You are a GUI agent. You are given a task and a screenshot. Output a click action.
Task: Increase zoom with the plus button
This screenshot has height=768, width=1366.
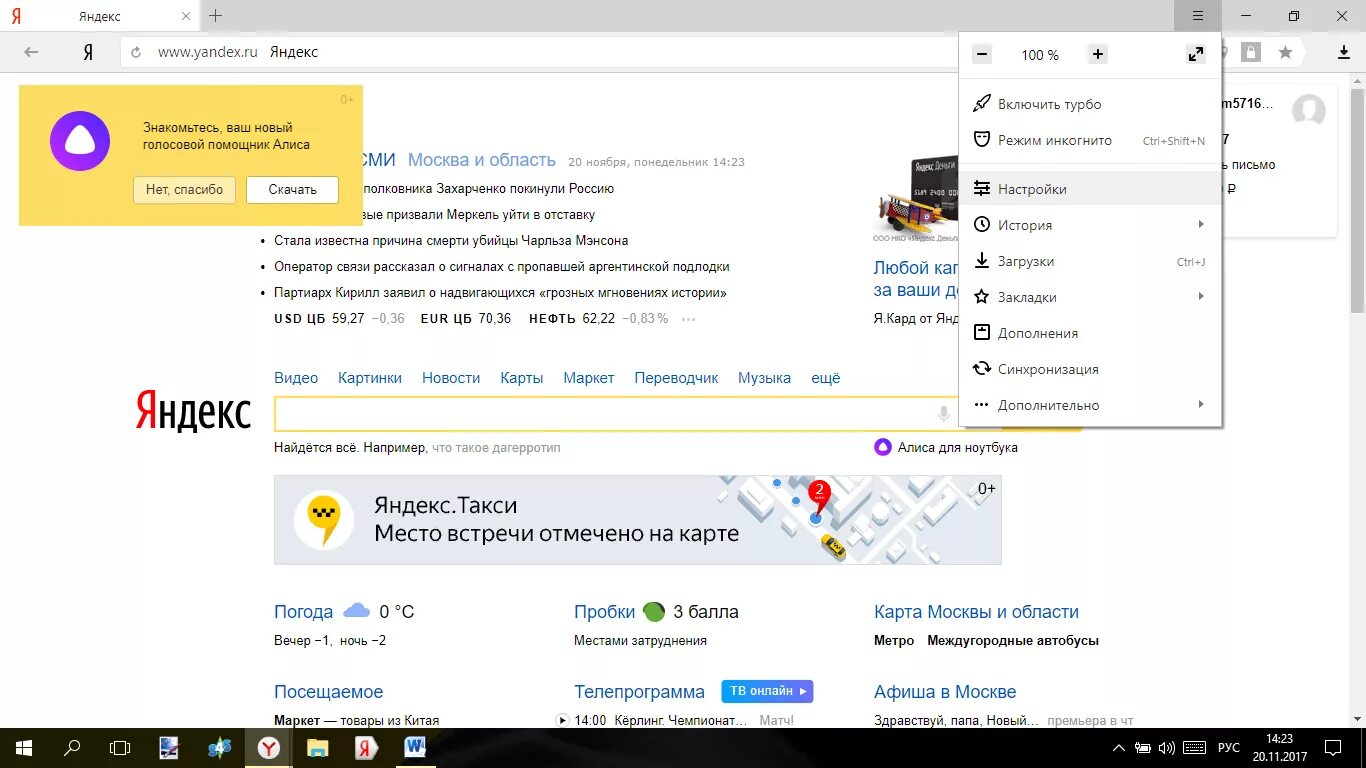point(1098,54)
